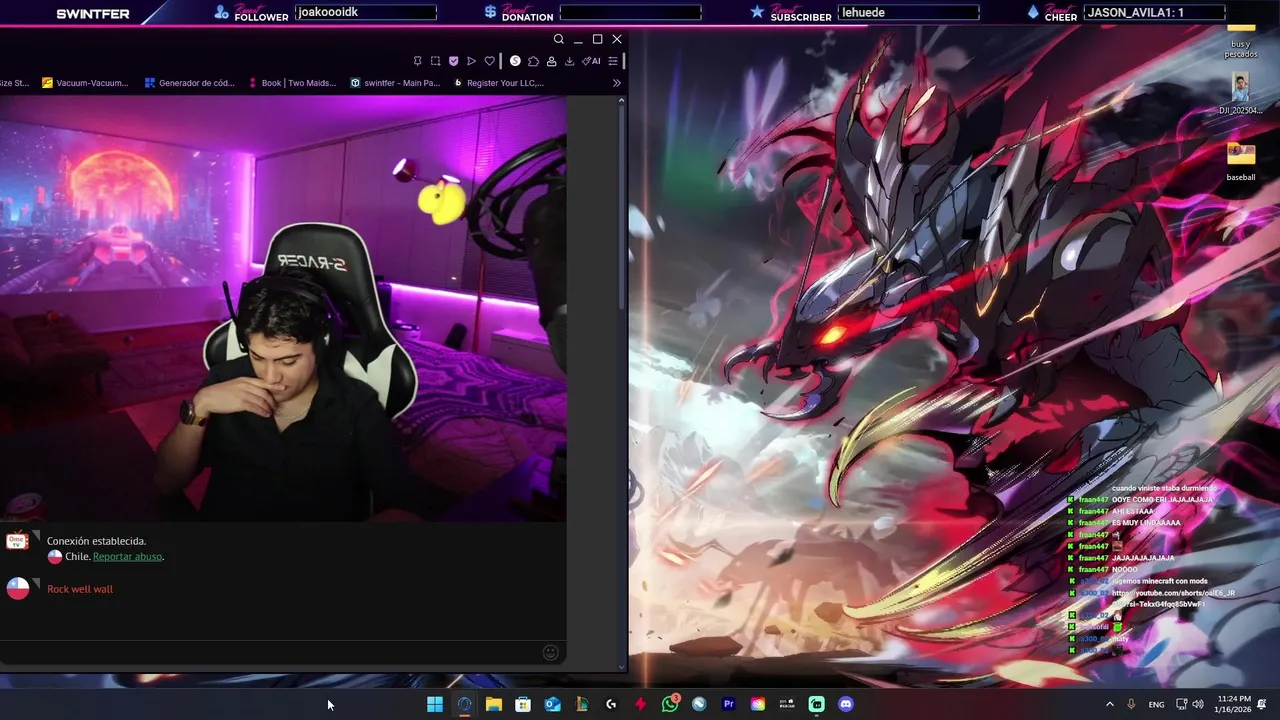Open the volume speaker tray icon
Image resolution: width=1280 pixels, height=720 pixels.
[1198, 704]
